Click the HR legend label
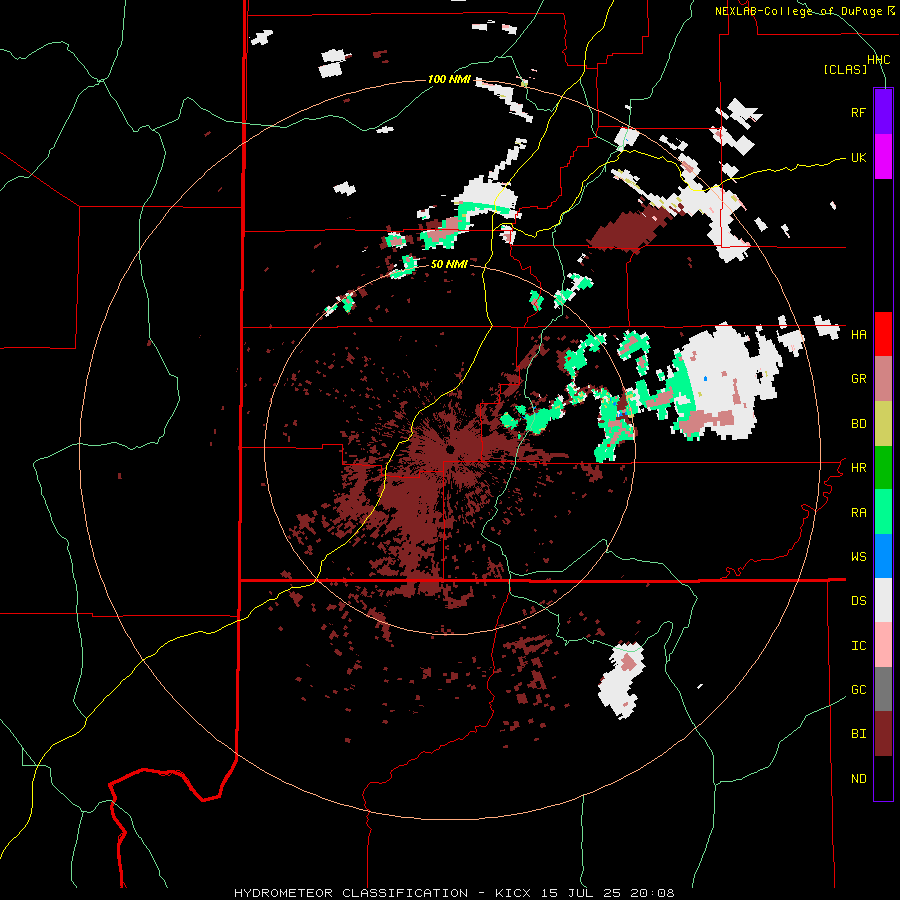The height and width of the screenshot is (900, 900). coord(858,468)
